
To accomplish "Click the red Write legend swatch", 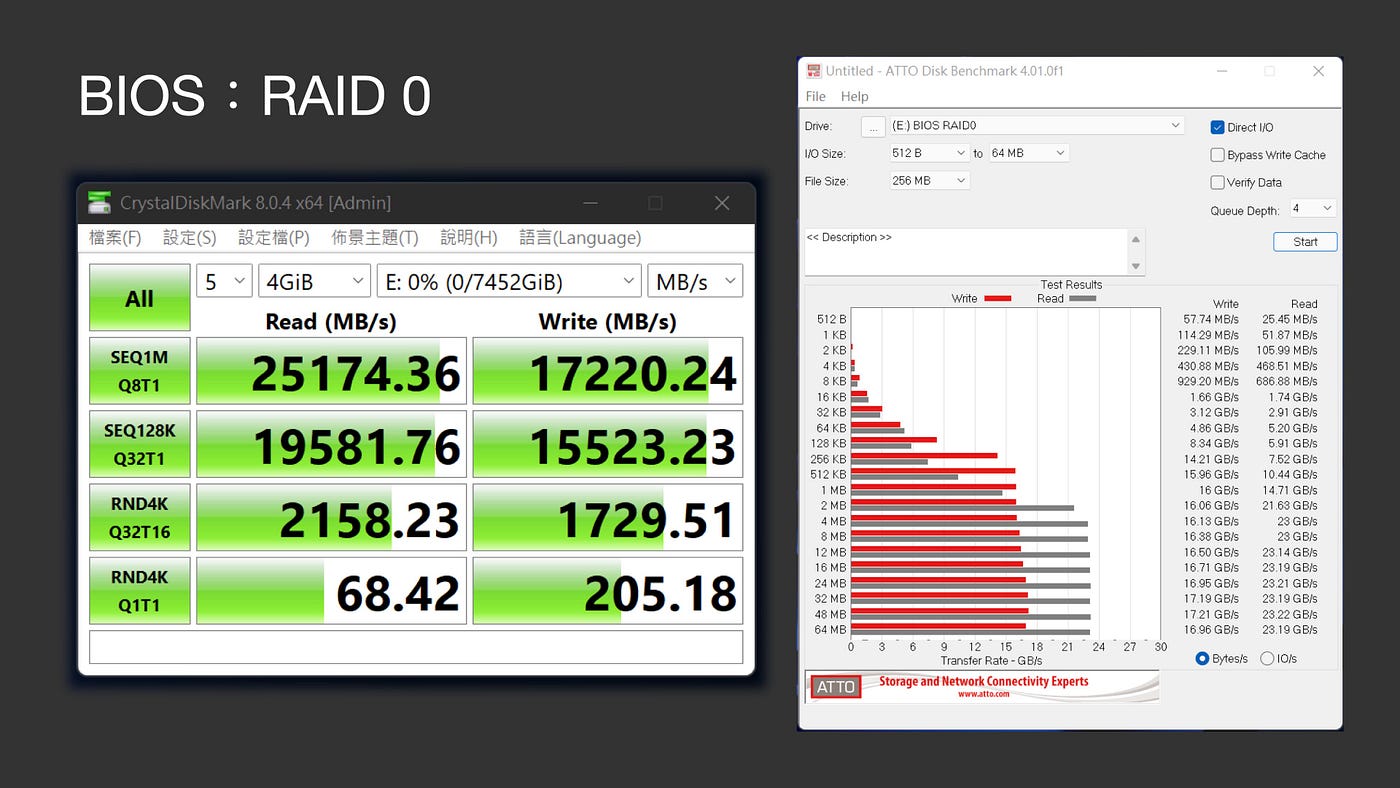I will point(997,299).
